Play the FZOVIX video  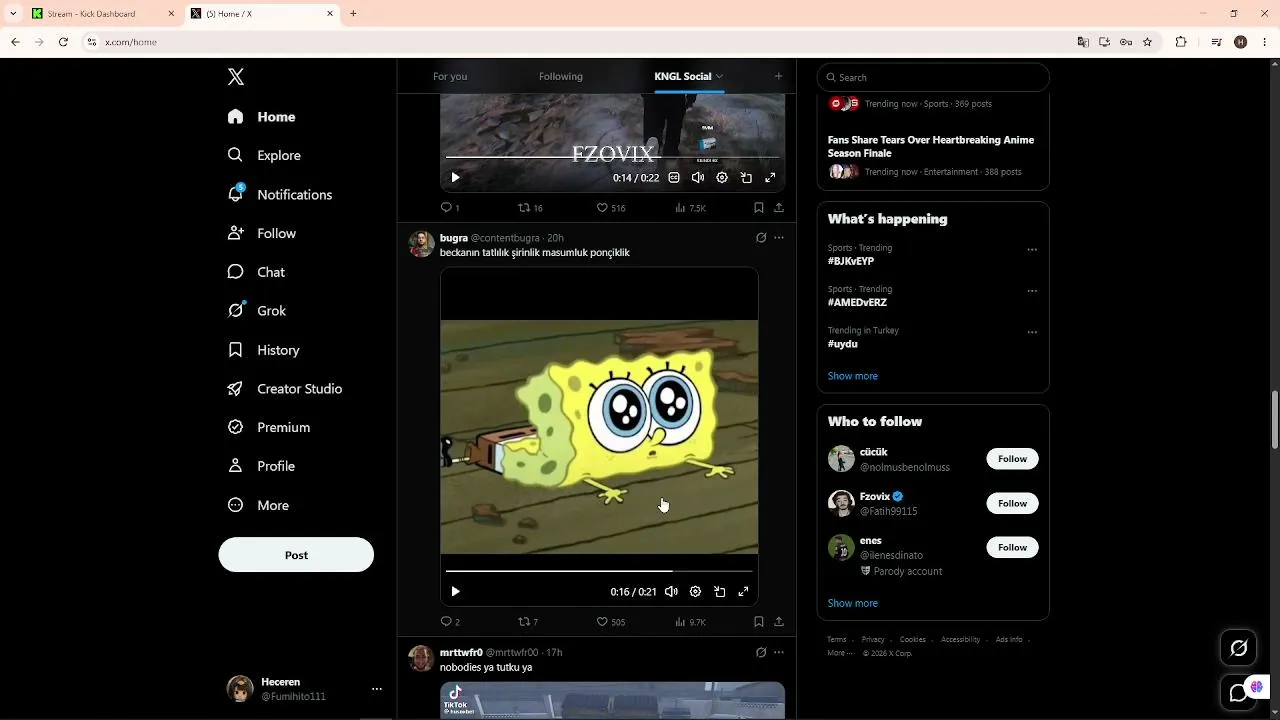point(455,178)
